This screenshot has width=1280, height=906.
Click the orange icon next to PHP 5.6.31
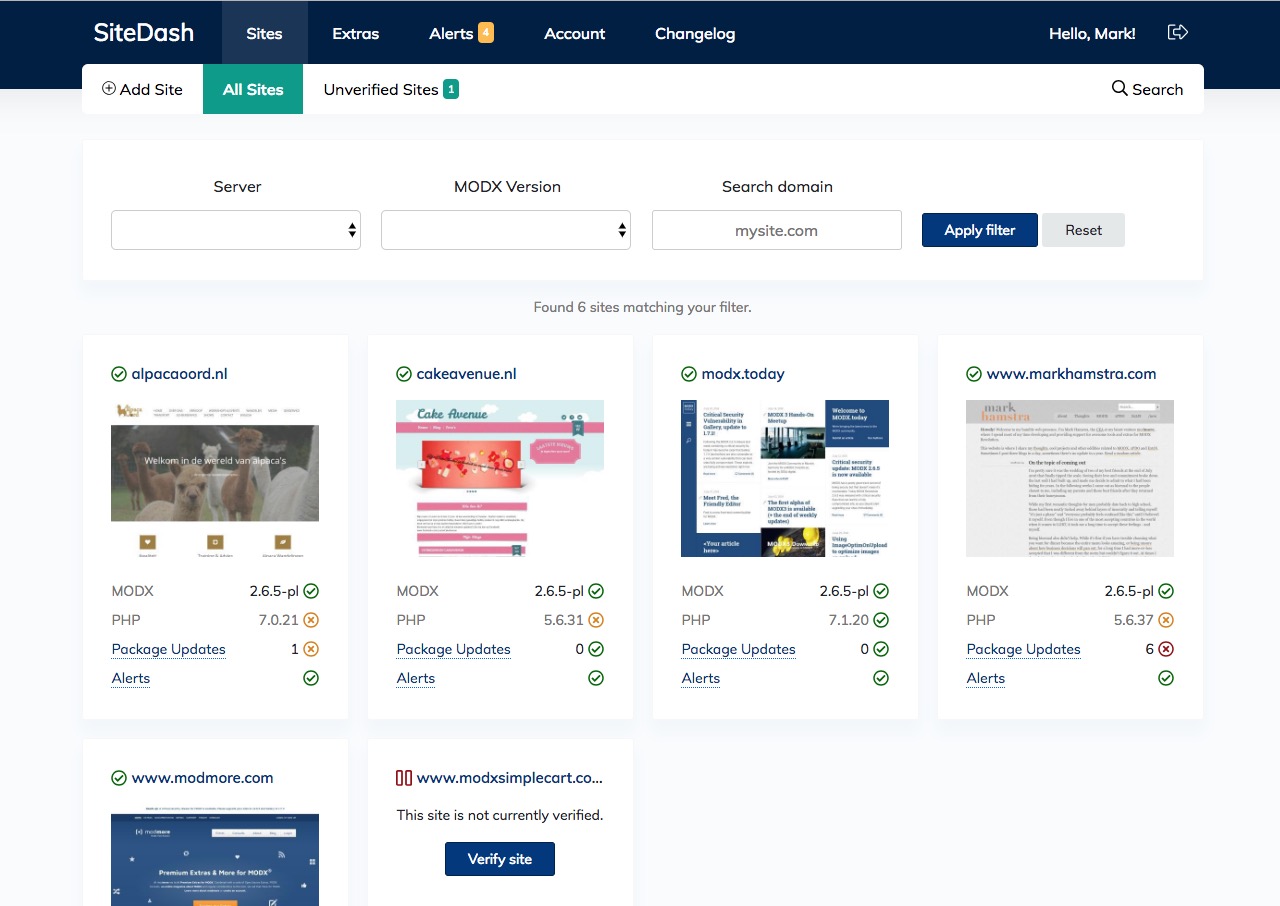coord(596,619)
